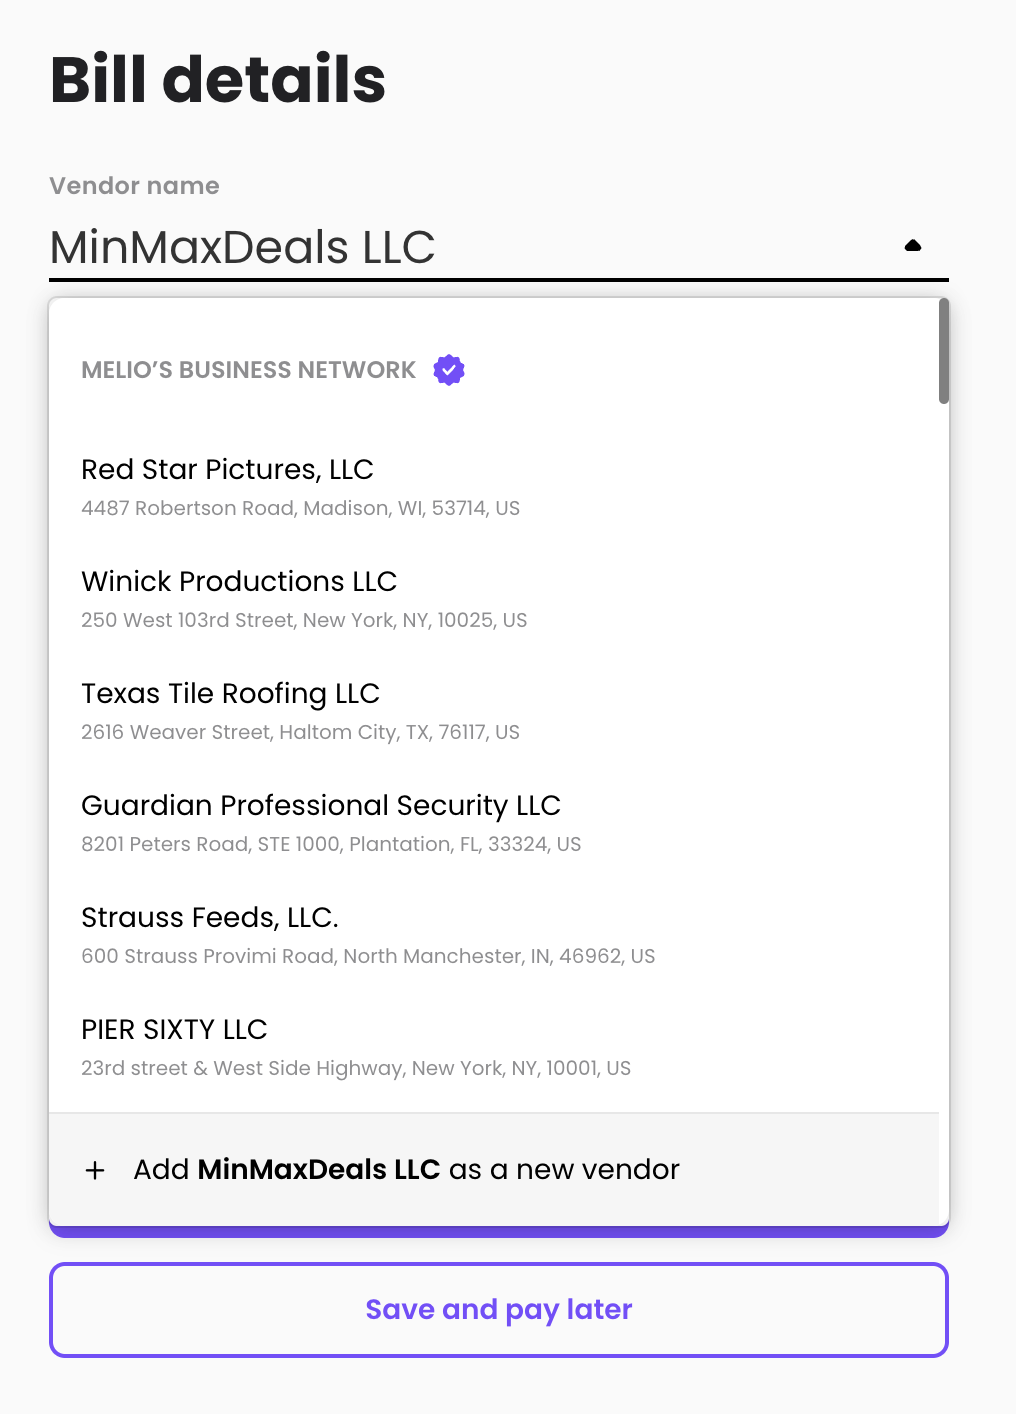Collapse the vendor name dropdown arrow
This screenshot has height=1414, width=1016.
pyautogui.click(x=912, y=246)
